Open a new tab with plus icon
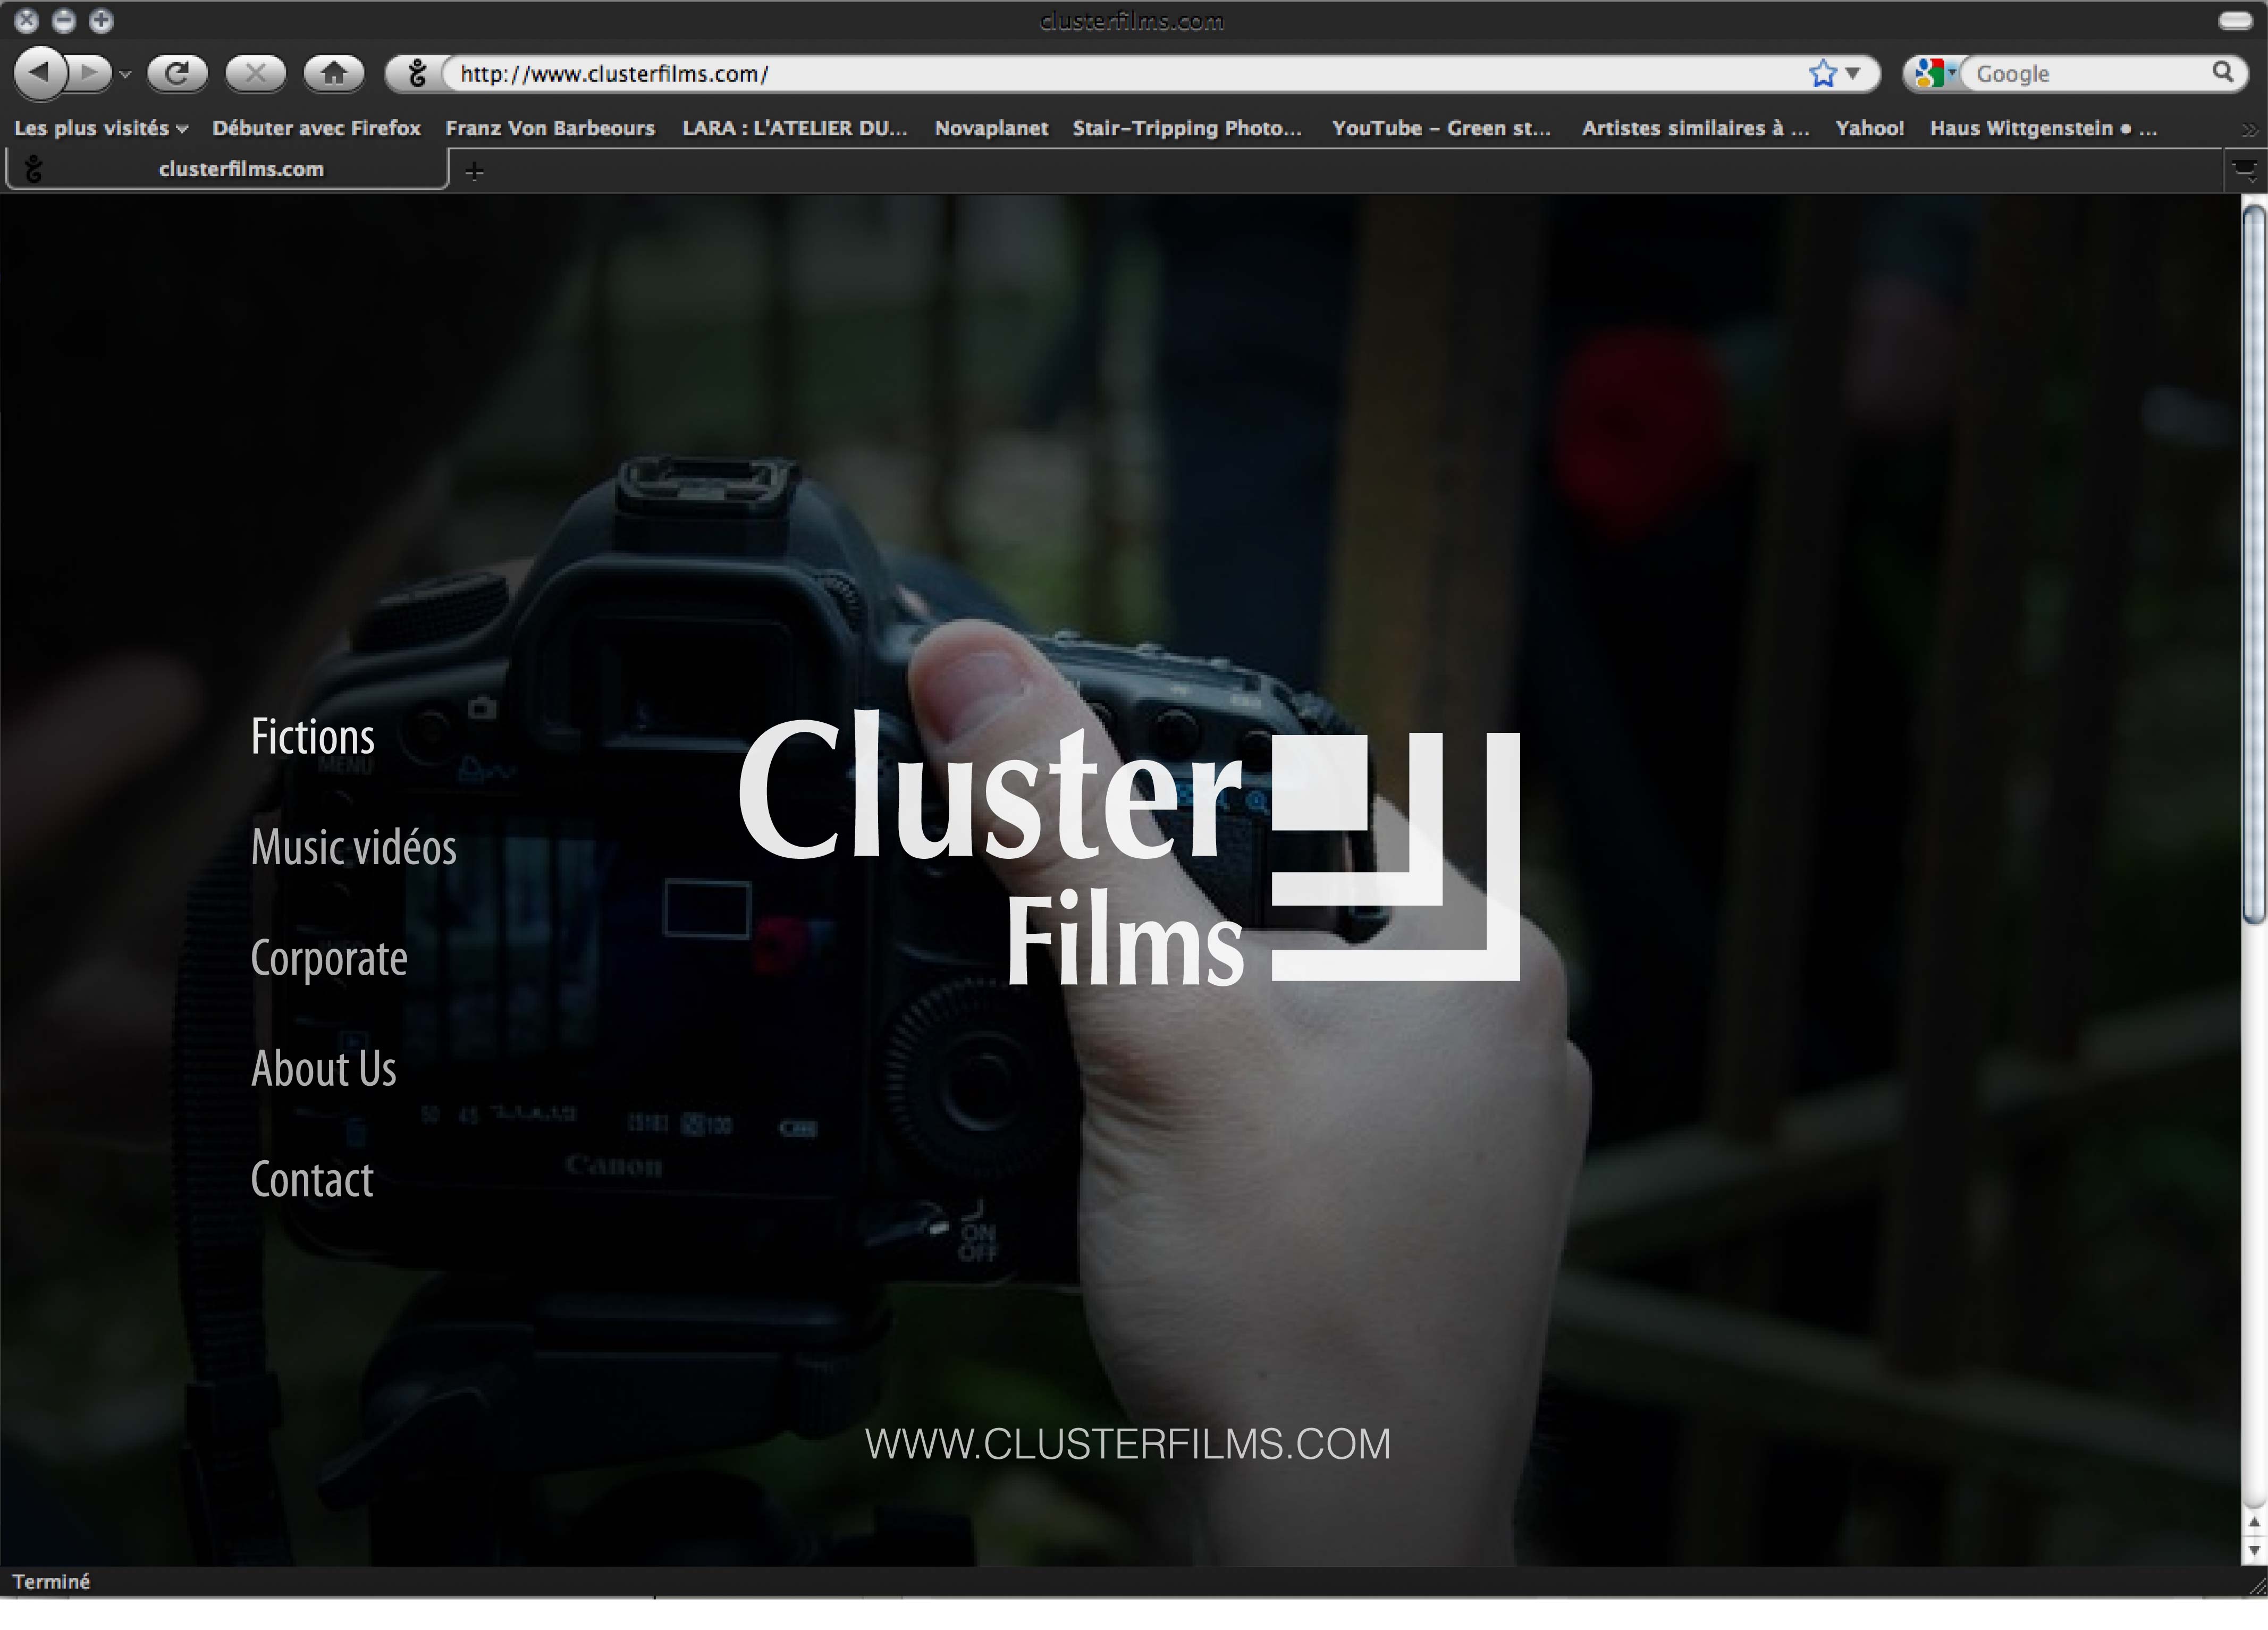Viewport: 2268px width, 1630px height. coord(474,172)
